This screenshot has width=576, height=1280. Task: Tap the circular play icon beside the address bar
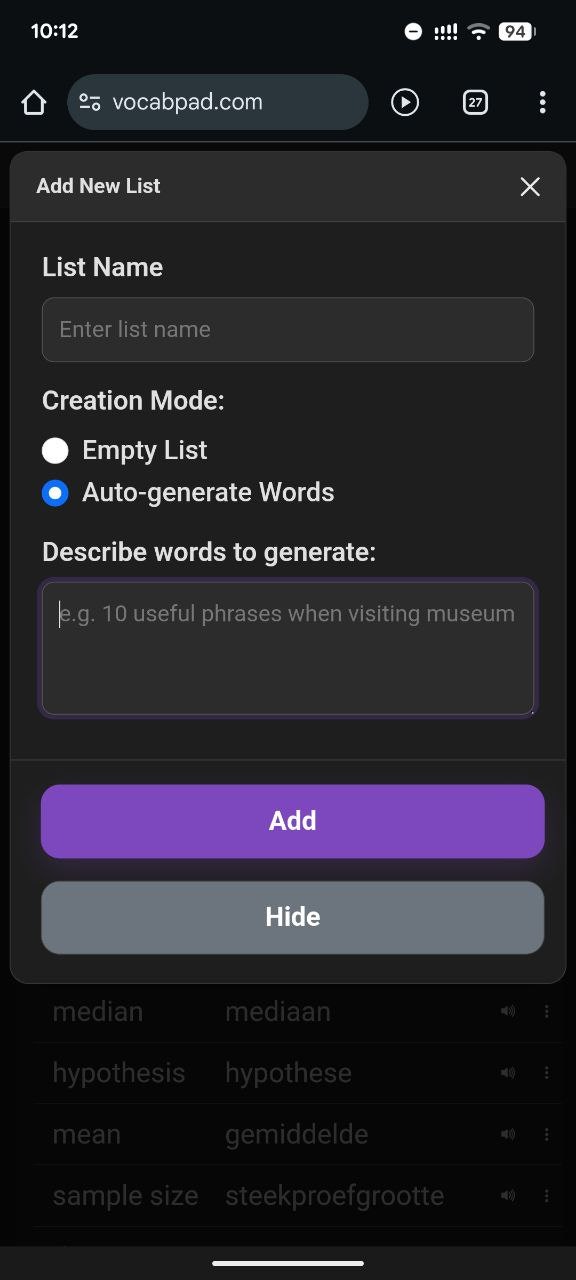coord(405,102)
